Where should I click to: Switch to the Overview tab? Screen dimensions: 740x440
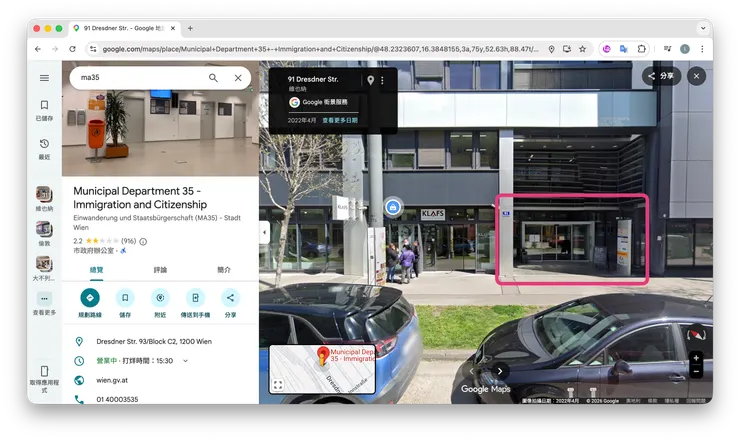coord(96,270)
